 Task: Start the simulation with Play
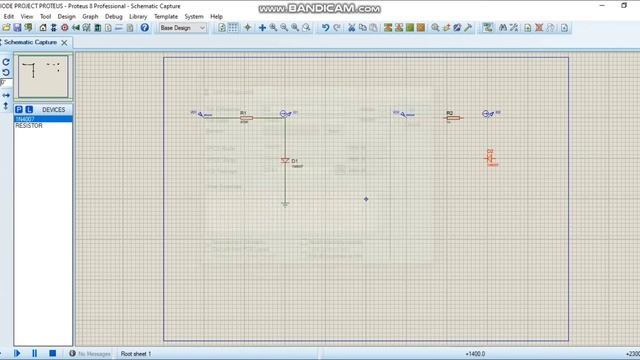point(17,353)
